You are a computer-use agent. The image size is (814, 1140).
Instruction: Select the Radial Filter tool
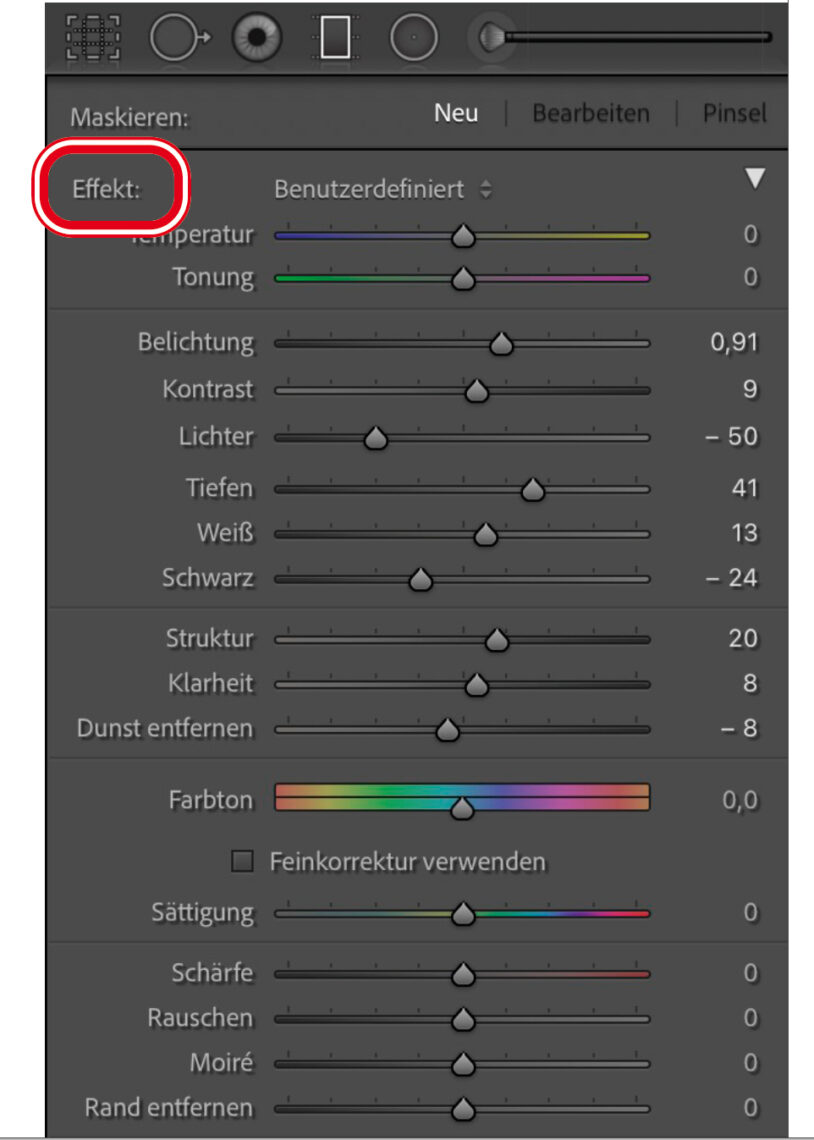click(x=414, y=37)
